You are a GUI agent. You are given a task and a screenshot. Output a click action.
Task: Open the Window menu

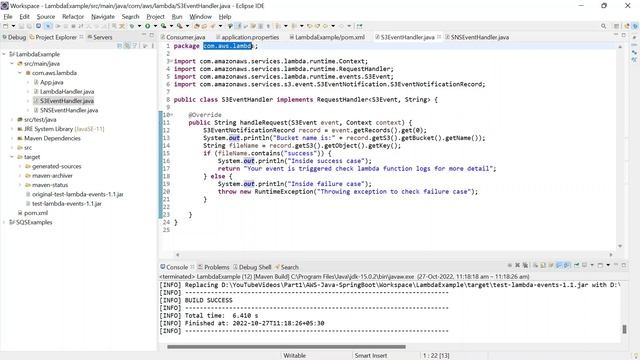(x=200, y=17)
